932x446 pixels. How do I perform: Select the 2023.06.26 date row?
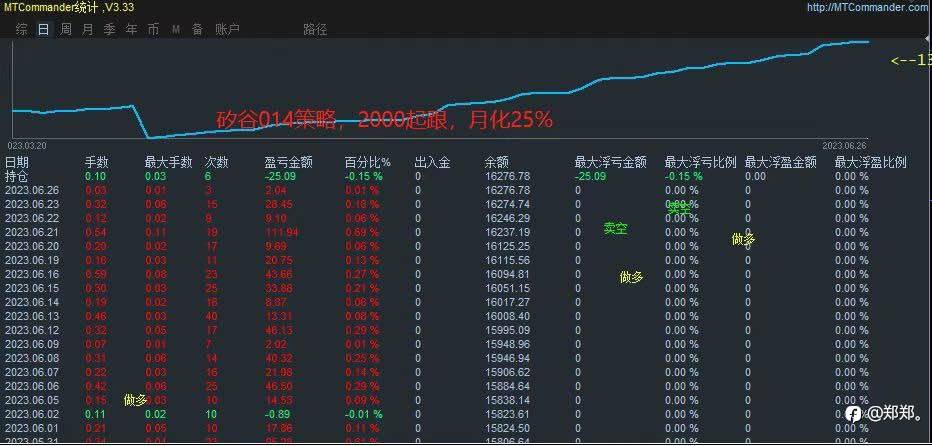tap(33, 190)
